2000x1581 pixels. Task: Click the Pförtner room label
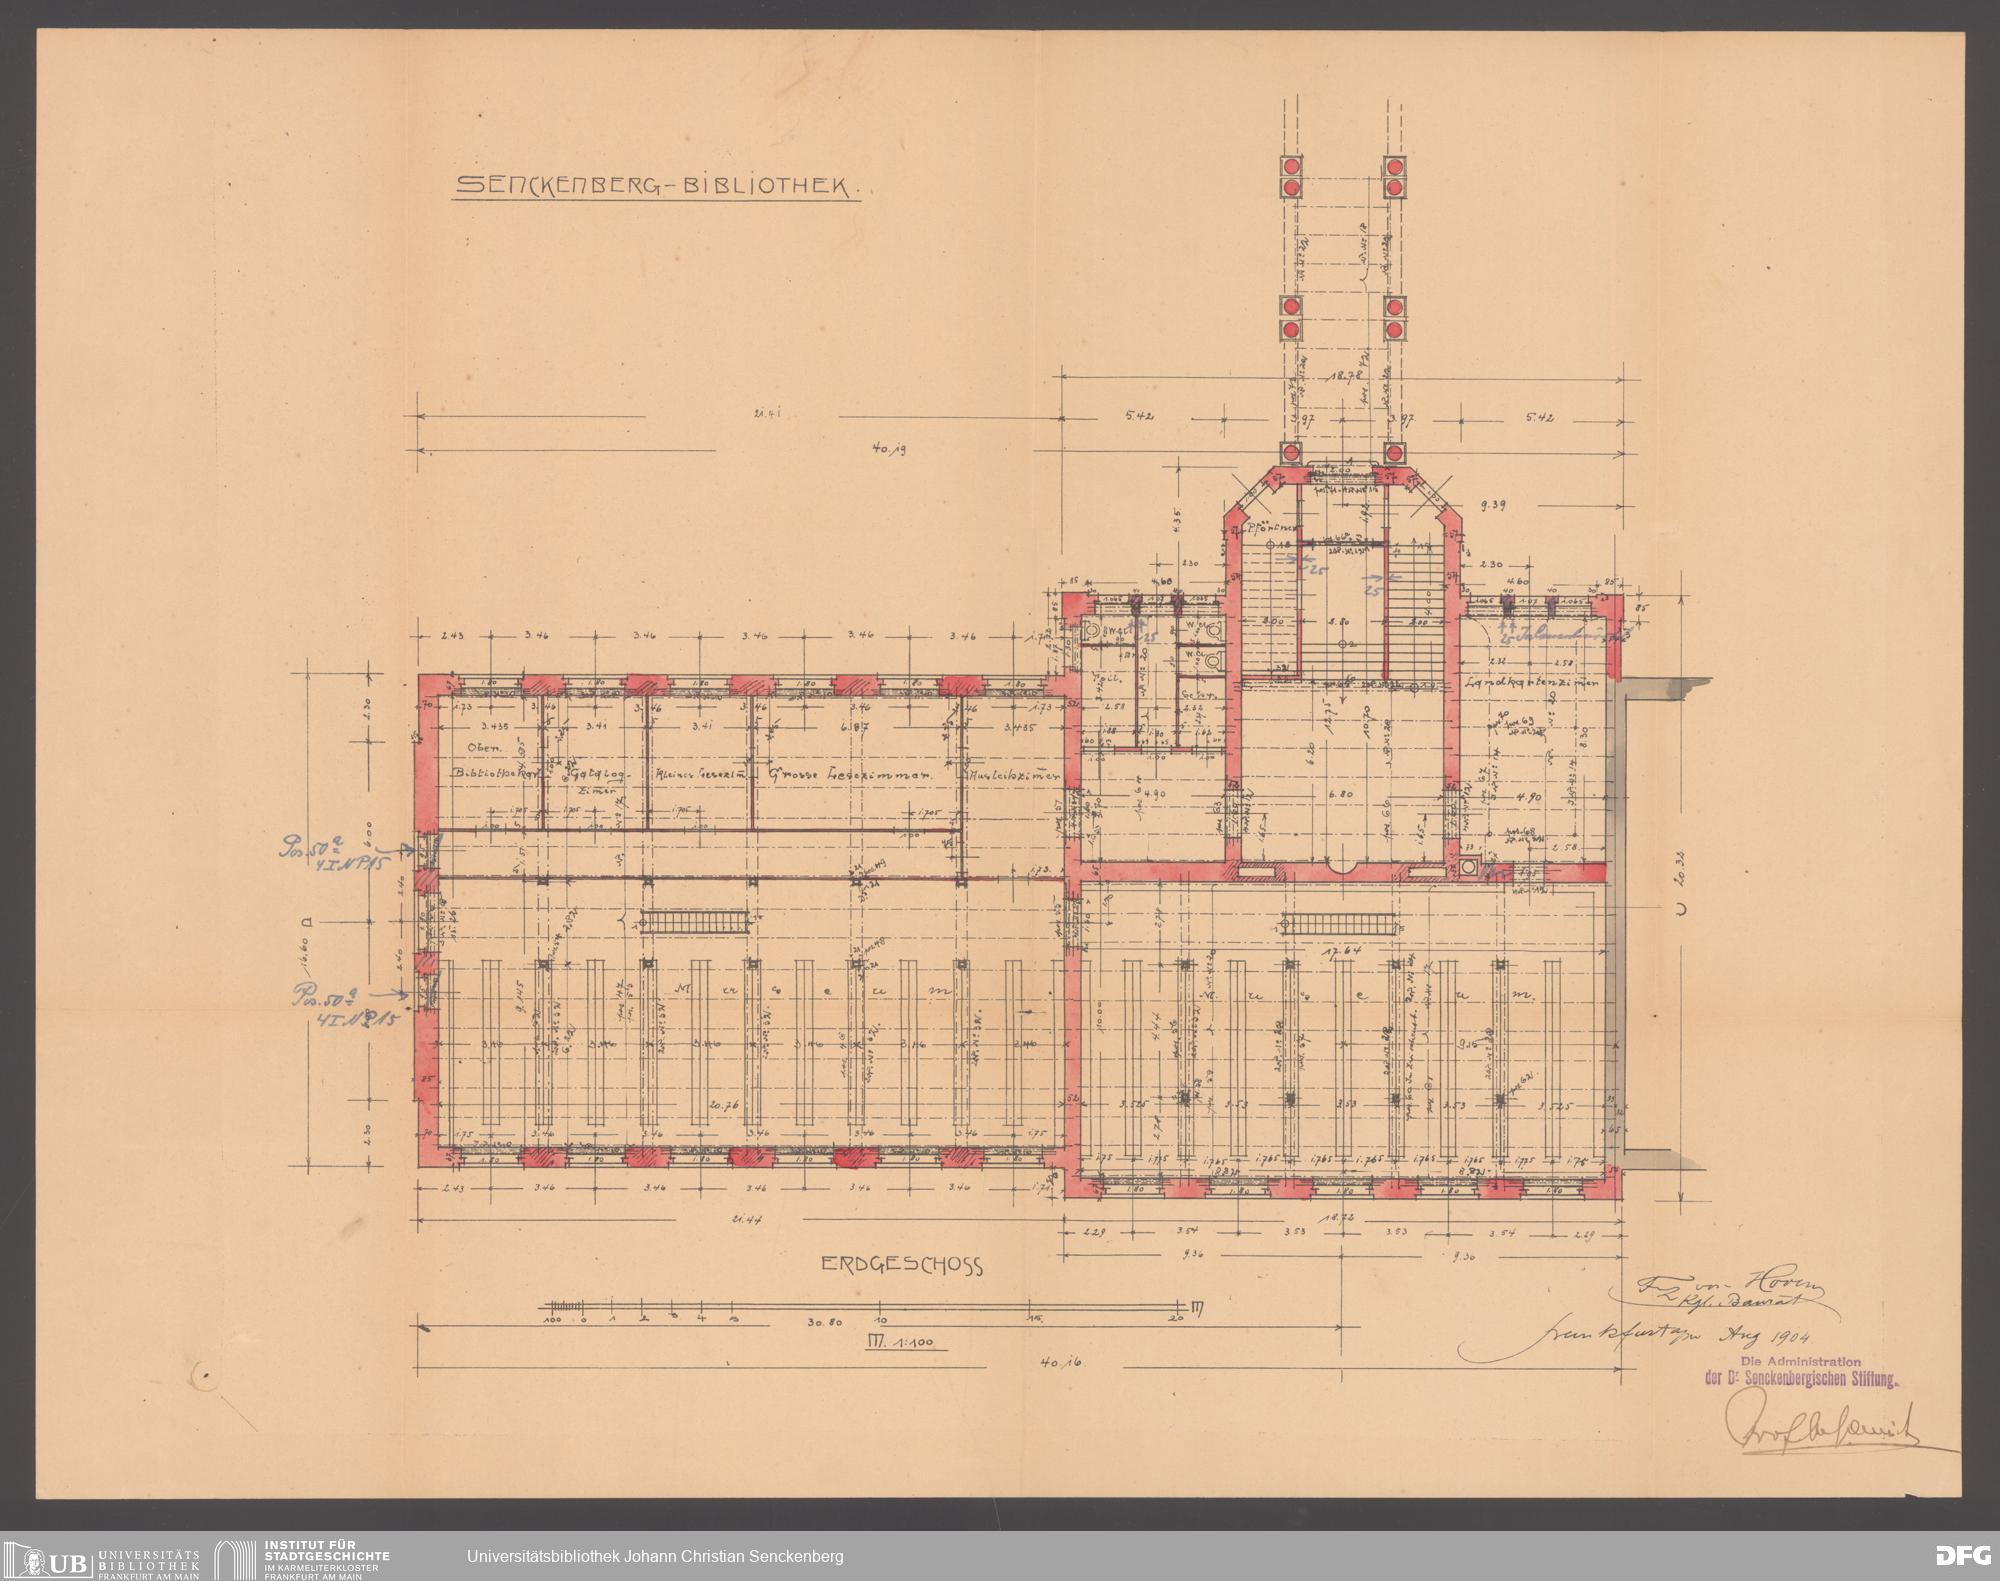pos(1270,526)
